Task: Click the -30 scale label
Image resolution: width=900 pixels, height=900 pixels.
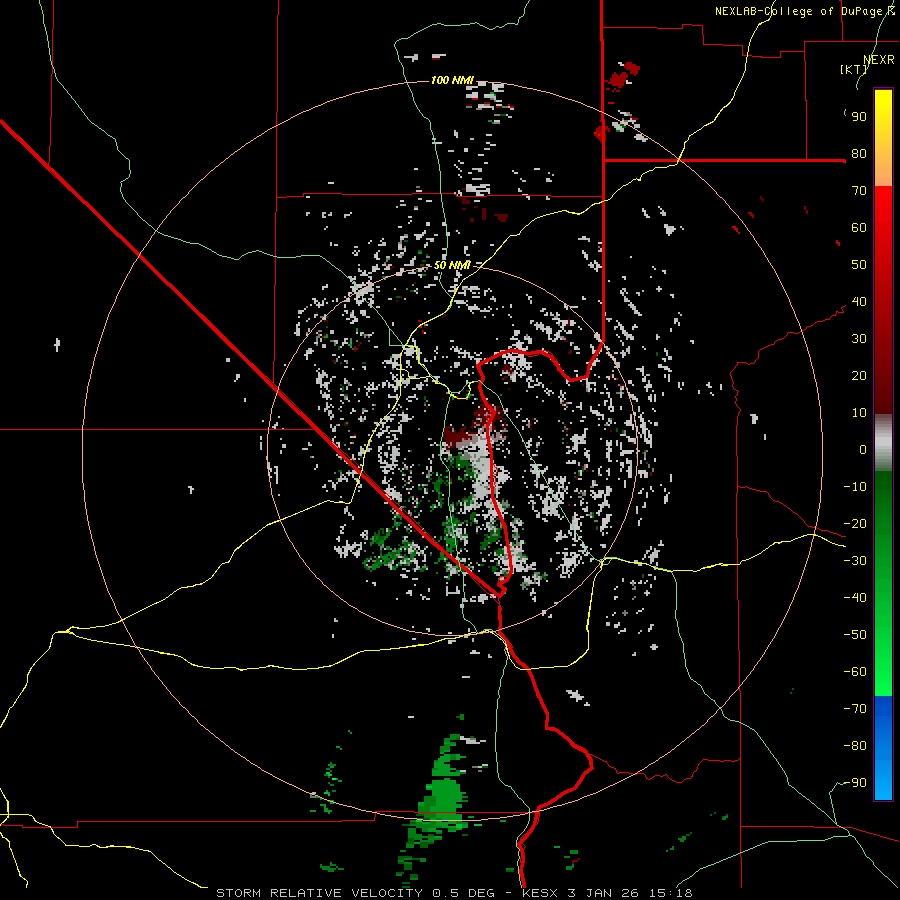Action: [855, 561]
